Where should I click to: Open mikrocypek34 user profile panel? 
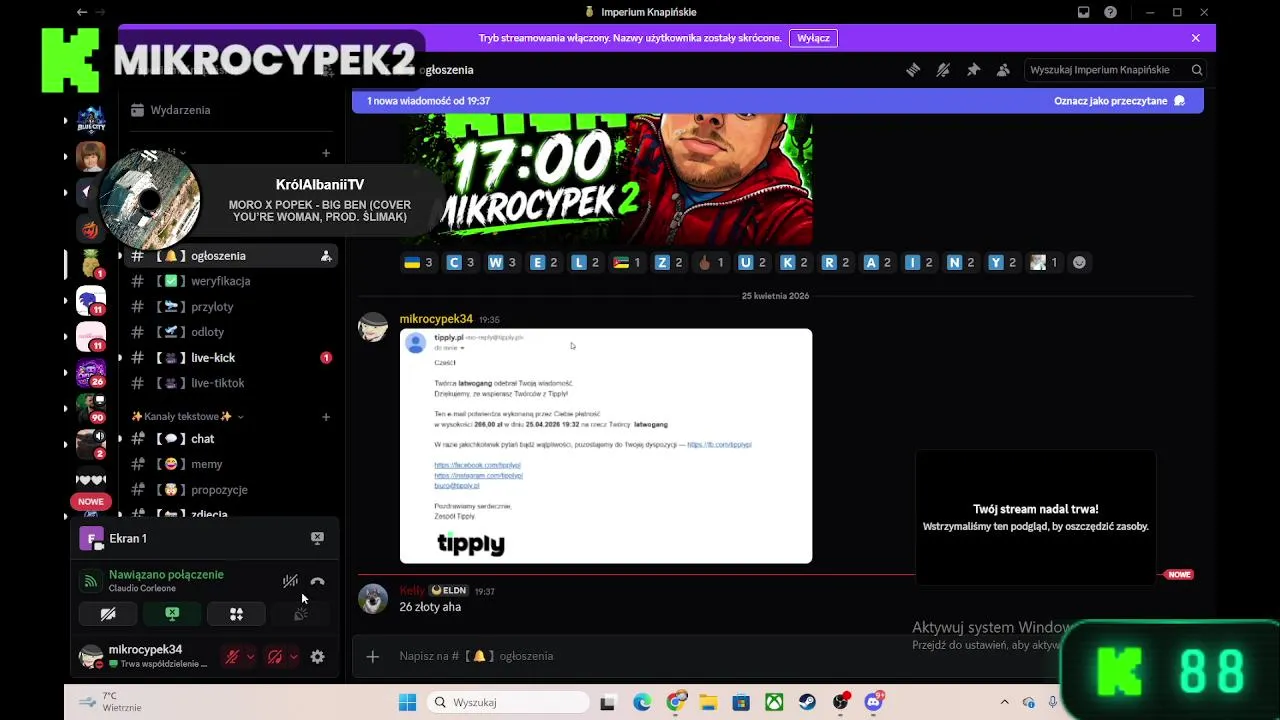point(145,656)
